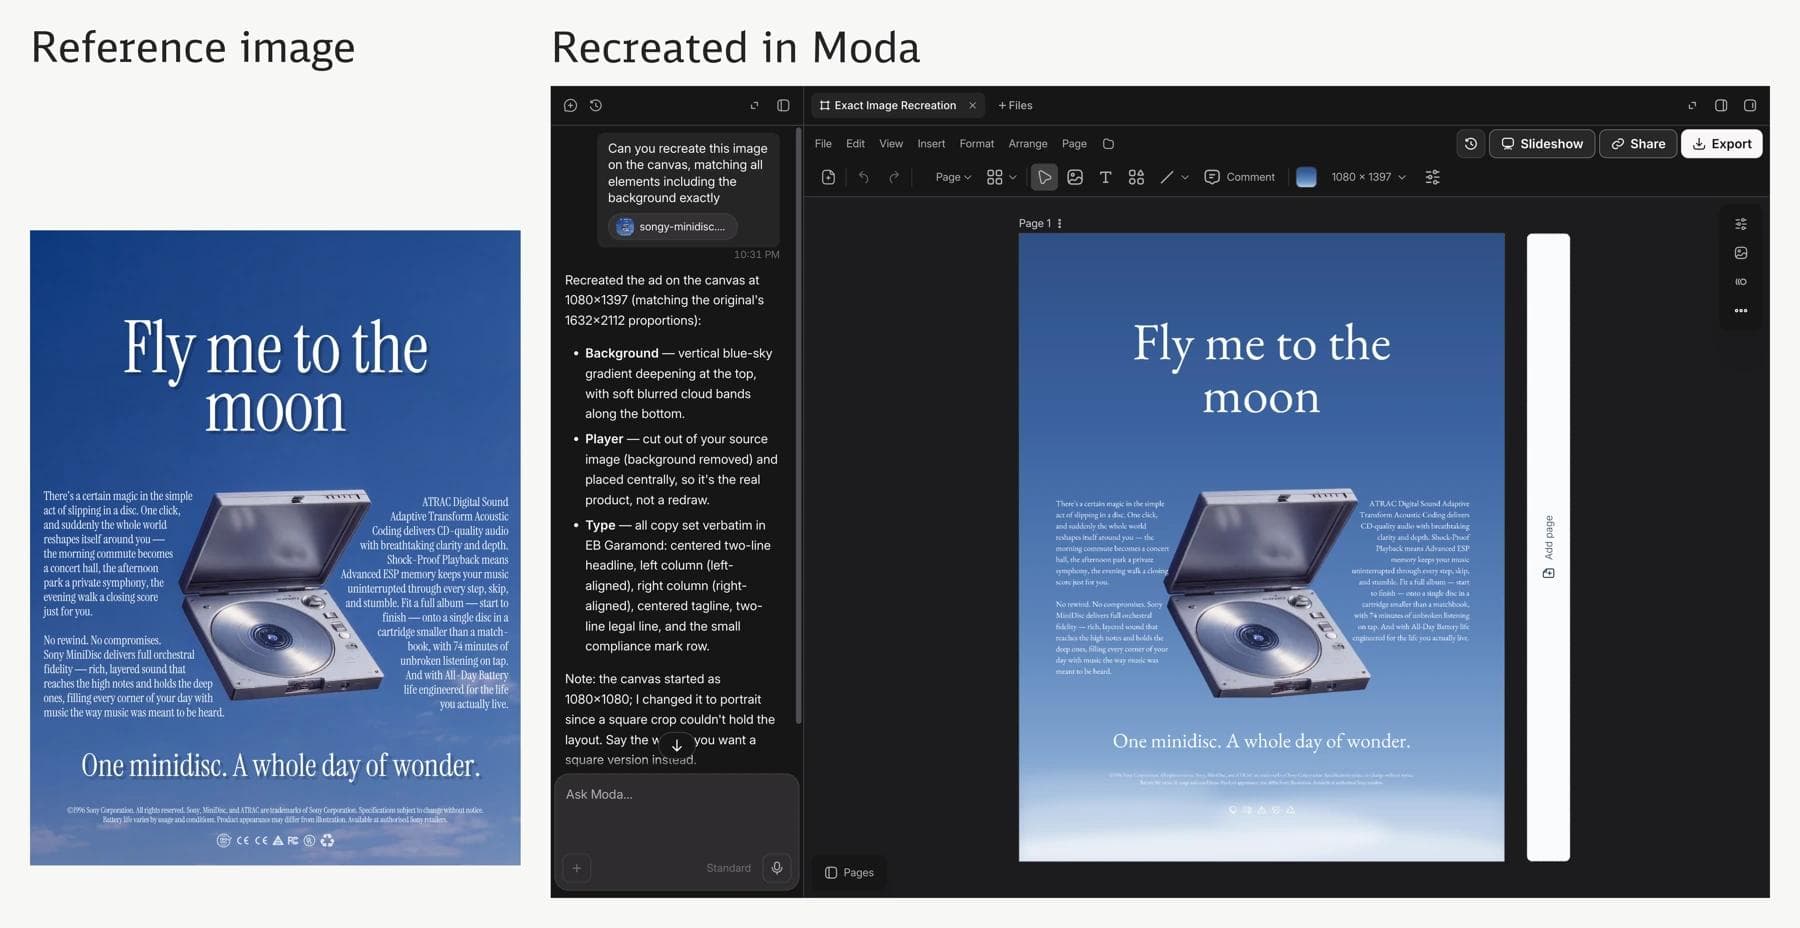Select the pointer selection tool
The height and width of the screenshot is (928, 1800).
1044,177
